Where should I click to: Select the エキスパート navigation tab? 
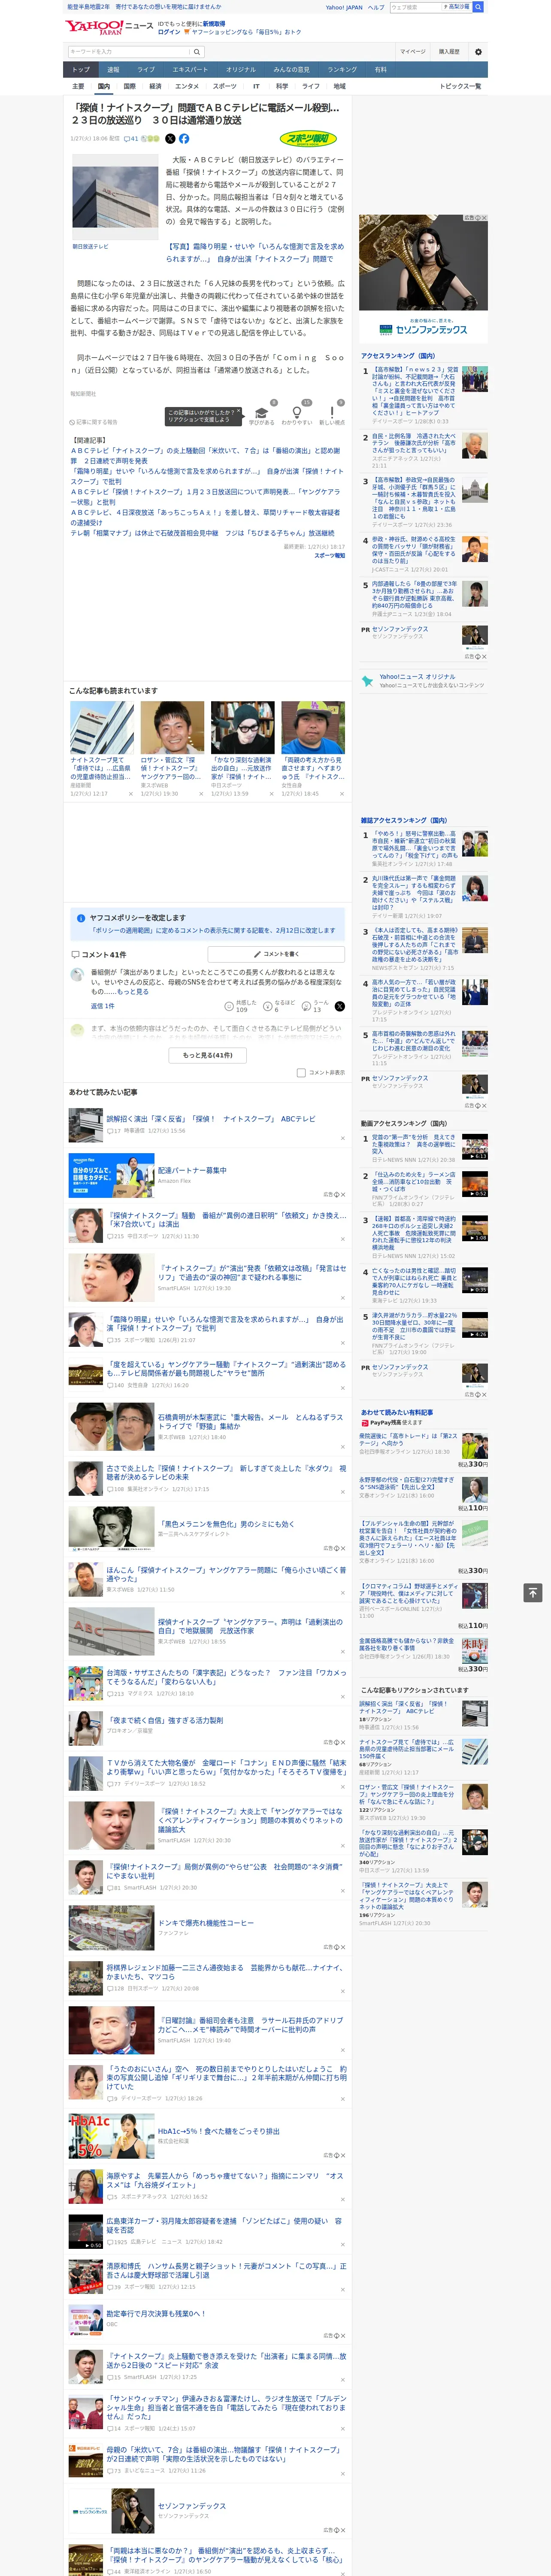(190, 70)
